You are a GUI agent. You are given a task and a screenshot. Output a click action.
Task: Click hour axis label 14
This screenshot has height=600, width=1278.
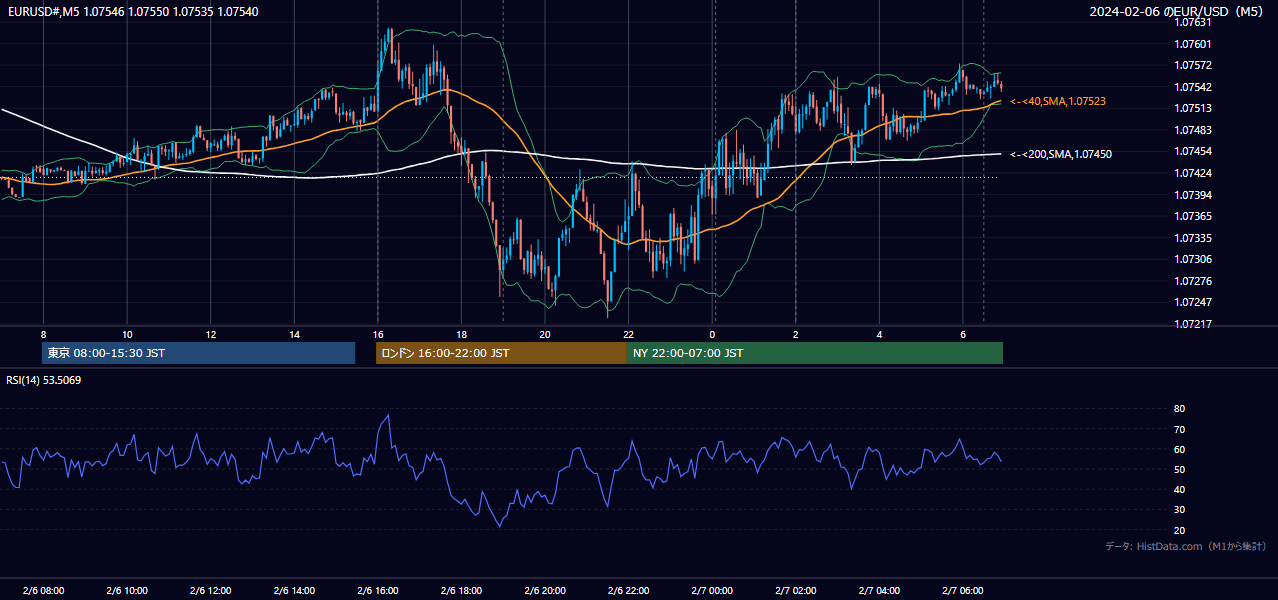(294, 334)
